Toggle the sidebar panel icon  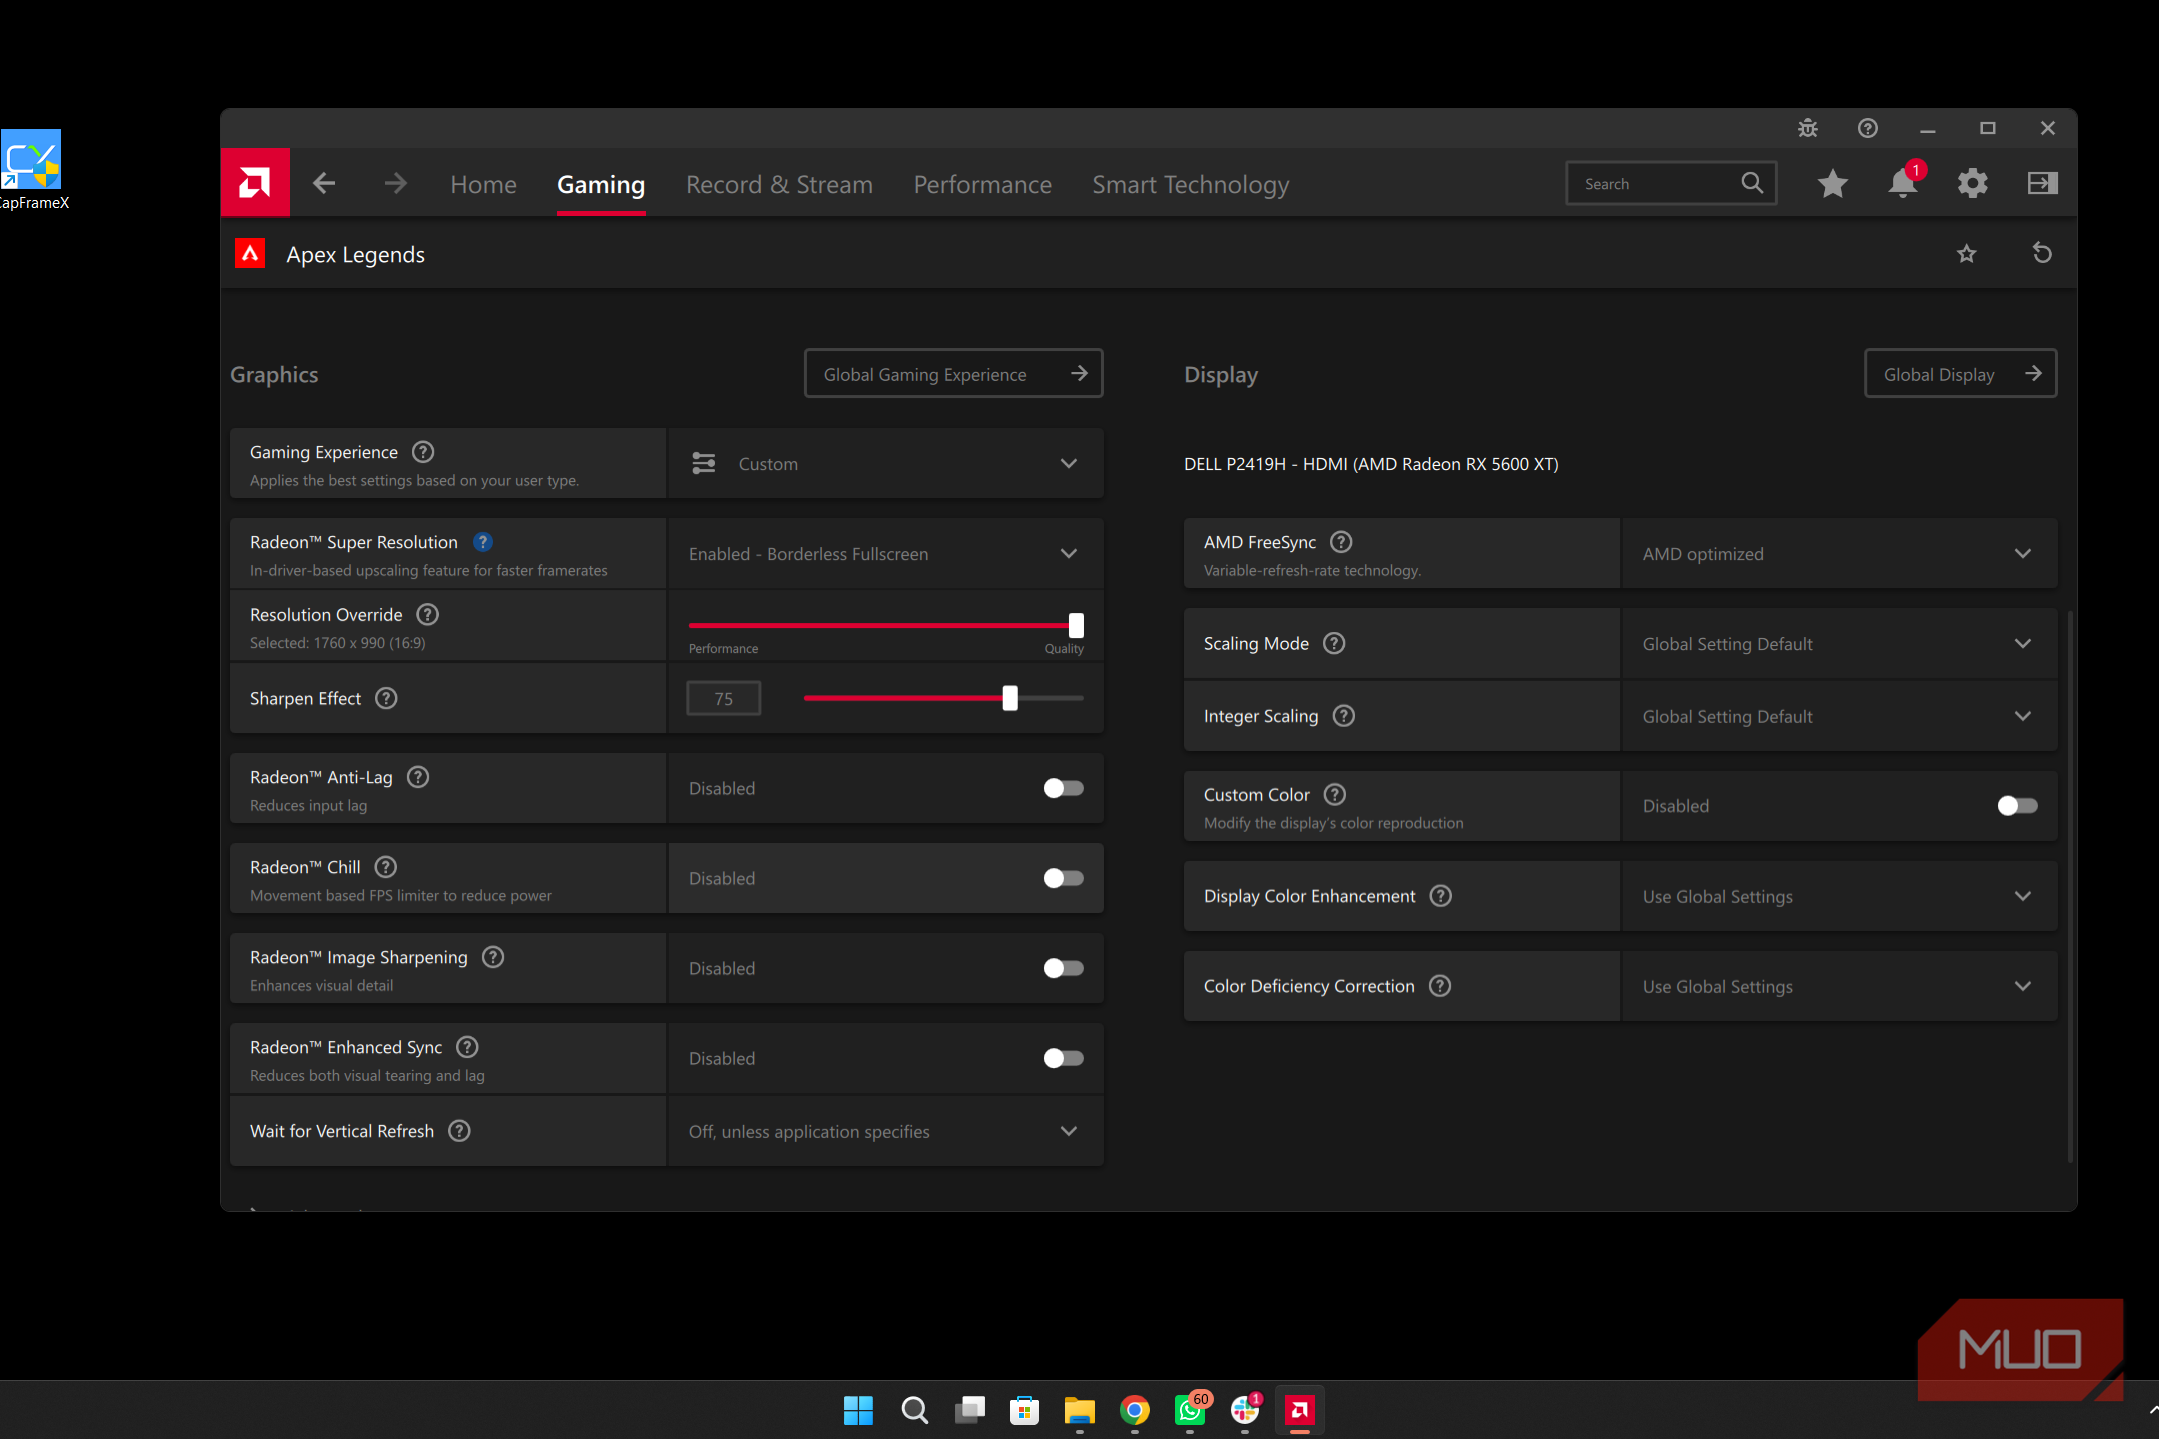pos(2043,183)
